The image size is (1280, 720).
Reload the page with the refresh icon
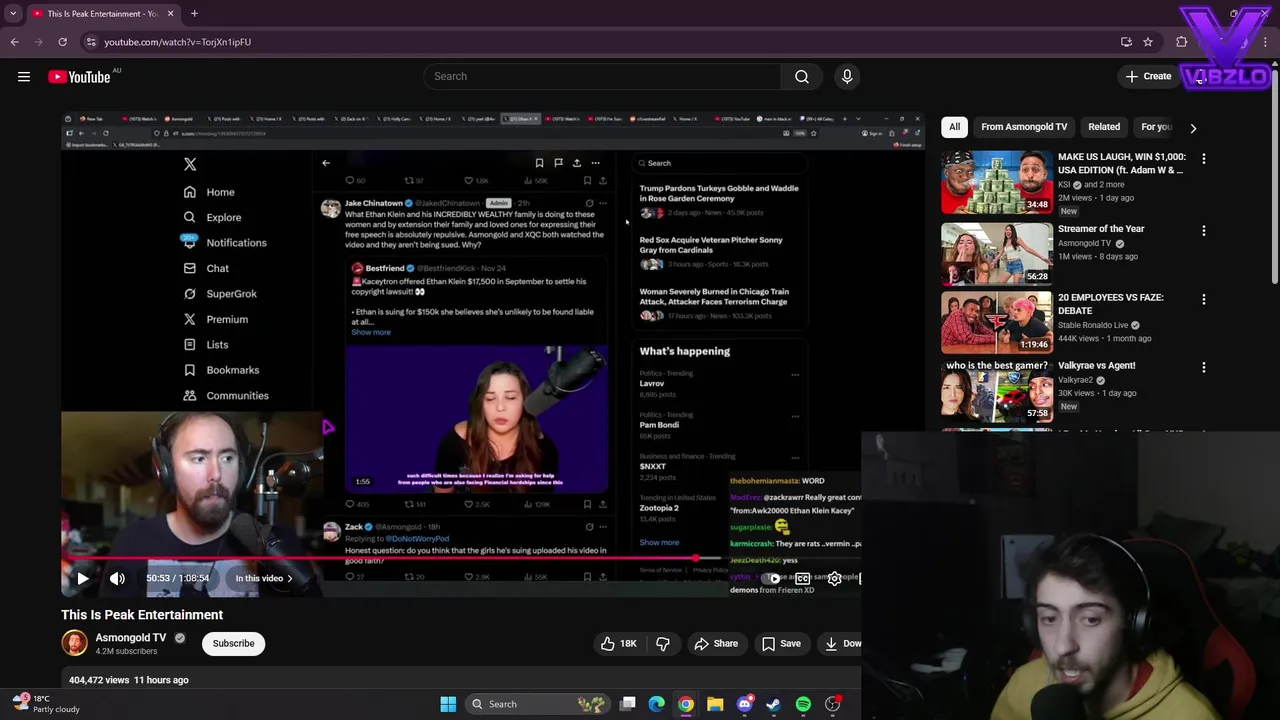click(x=62, y=42)
